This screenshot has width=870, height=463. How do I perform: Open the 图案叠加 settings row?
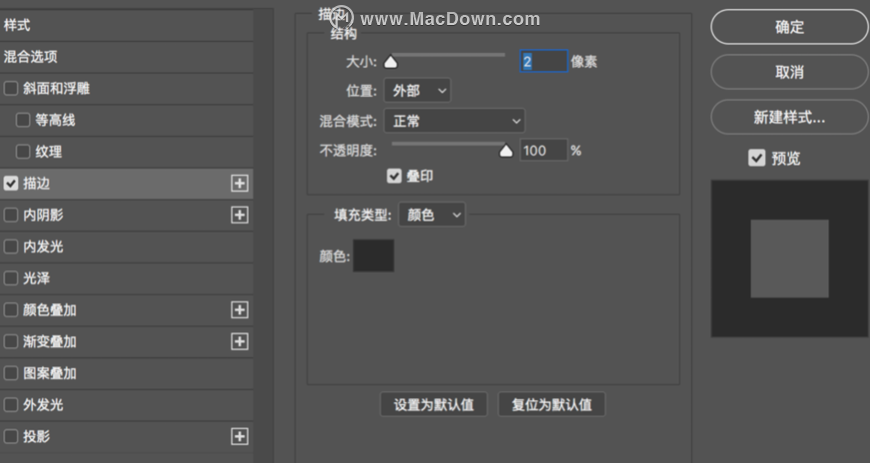click(127, 373)
